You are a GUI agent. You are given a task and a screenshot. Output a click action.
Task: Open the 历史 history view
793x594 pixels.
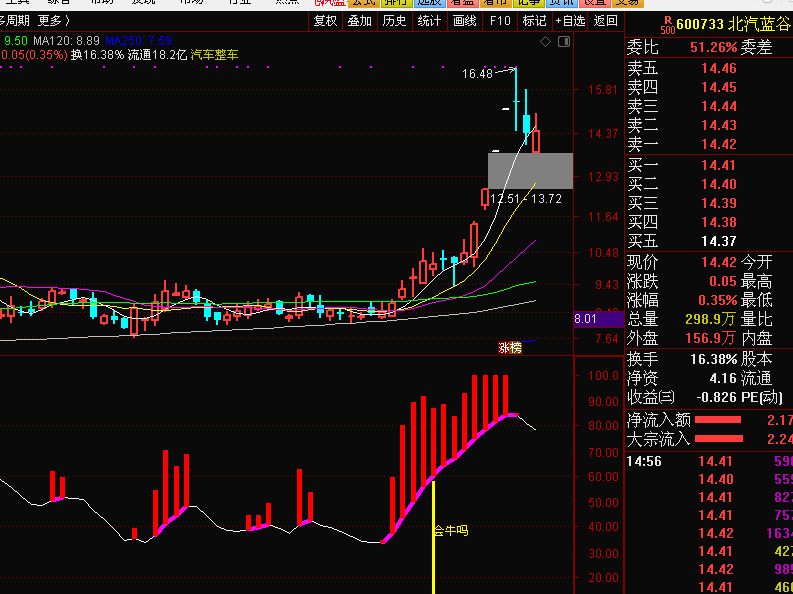tap(394, 21)
